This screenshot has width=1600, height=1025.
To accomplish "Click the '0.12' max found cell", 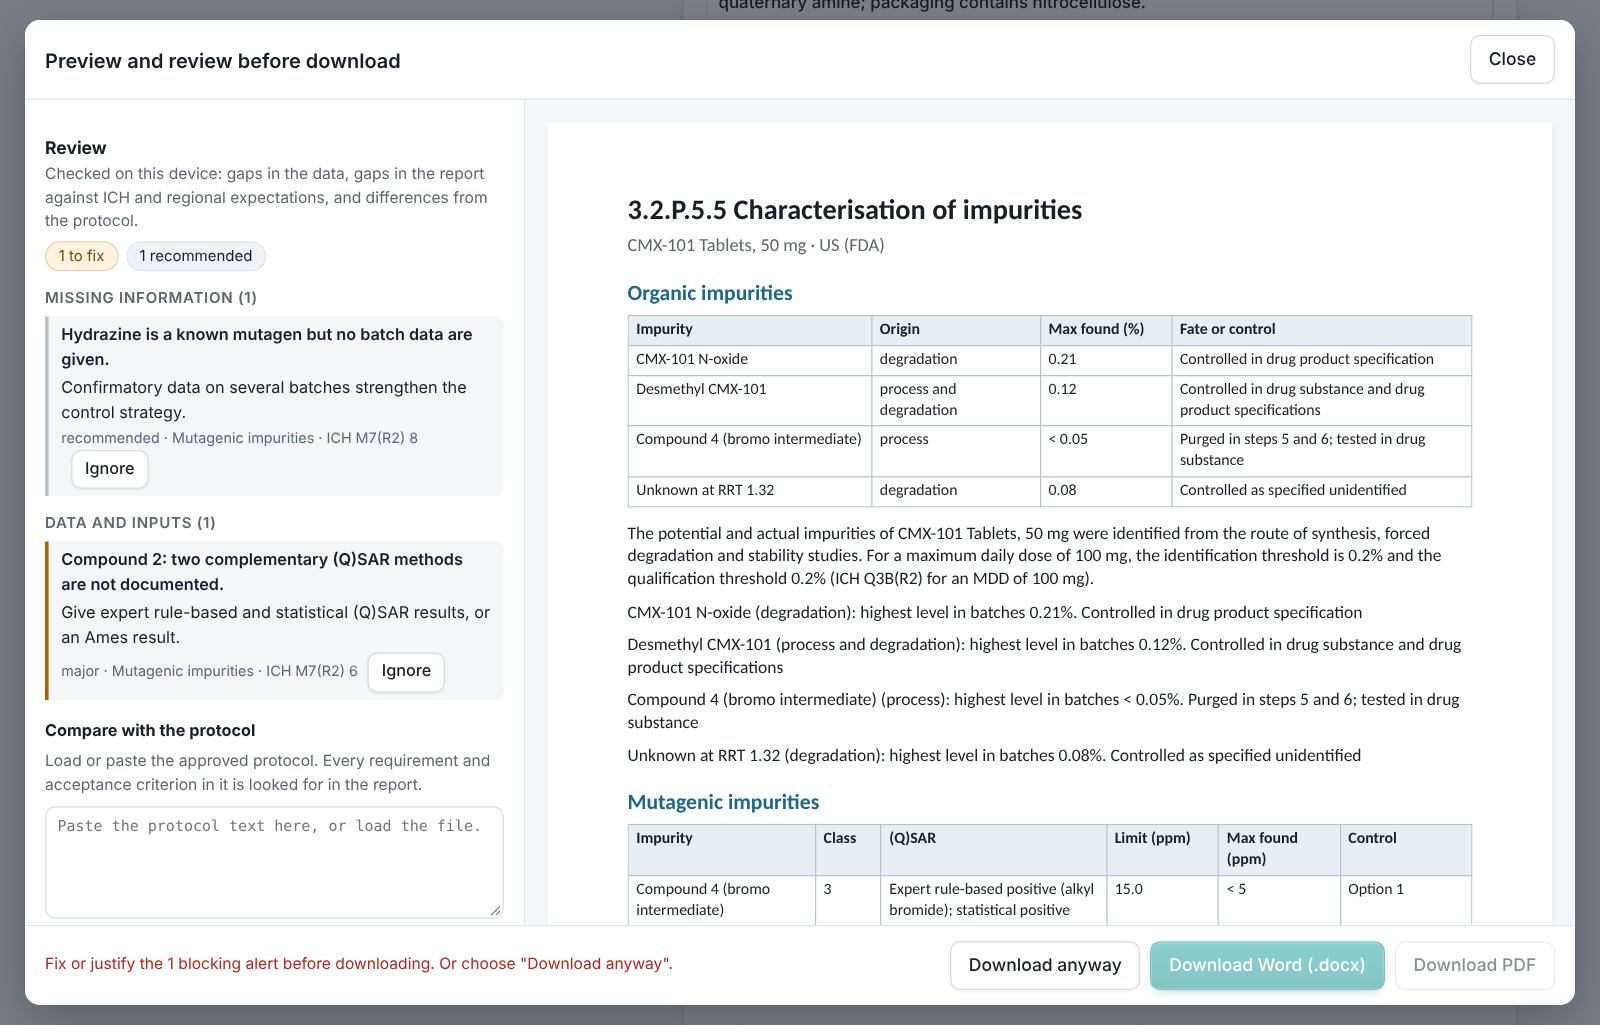I will tap(1105, 400).
